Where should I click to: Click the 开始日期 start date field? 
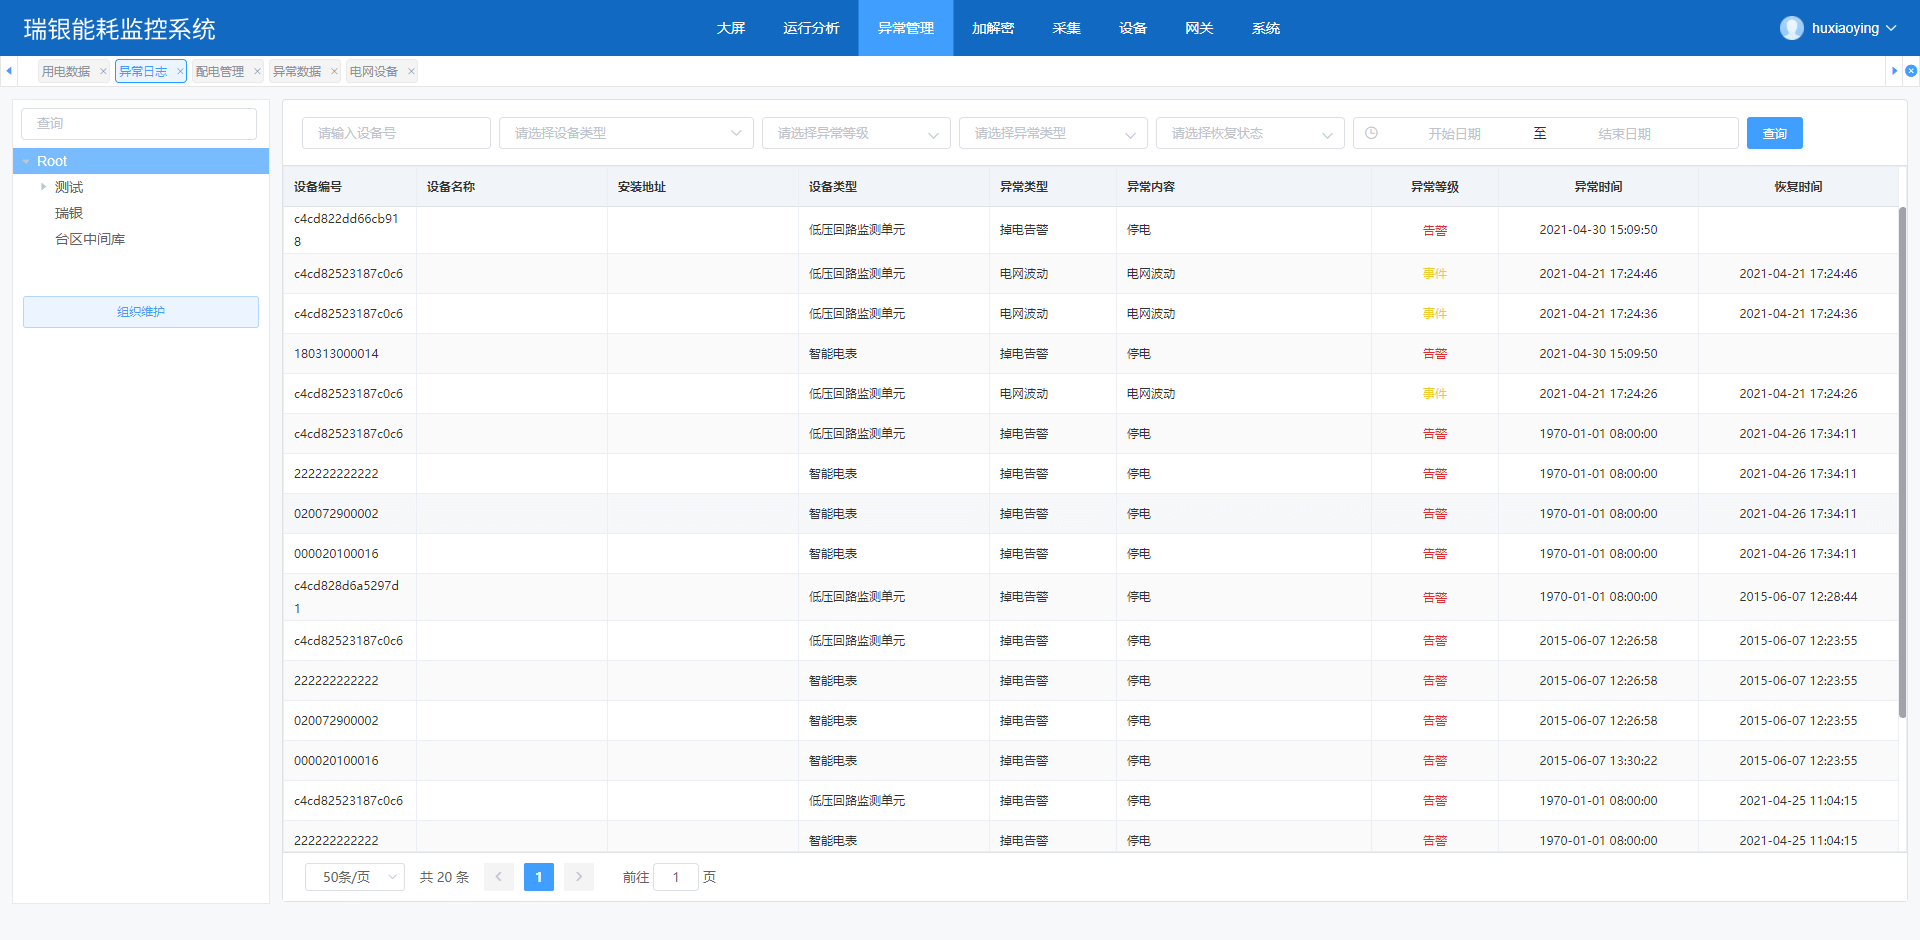1454,134
